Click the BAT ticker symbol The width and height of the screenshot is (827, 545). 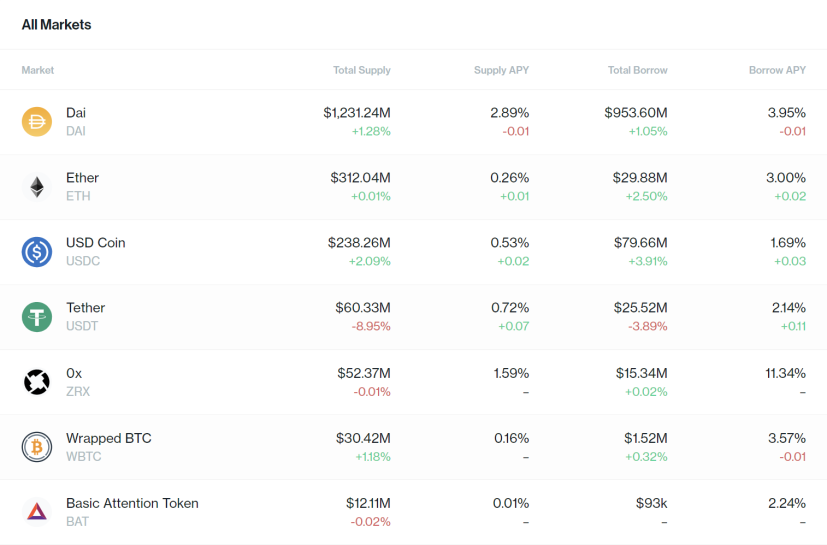(77, 521)
